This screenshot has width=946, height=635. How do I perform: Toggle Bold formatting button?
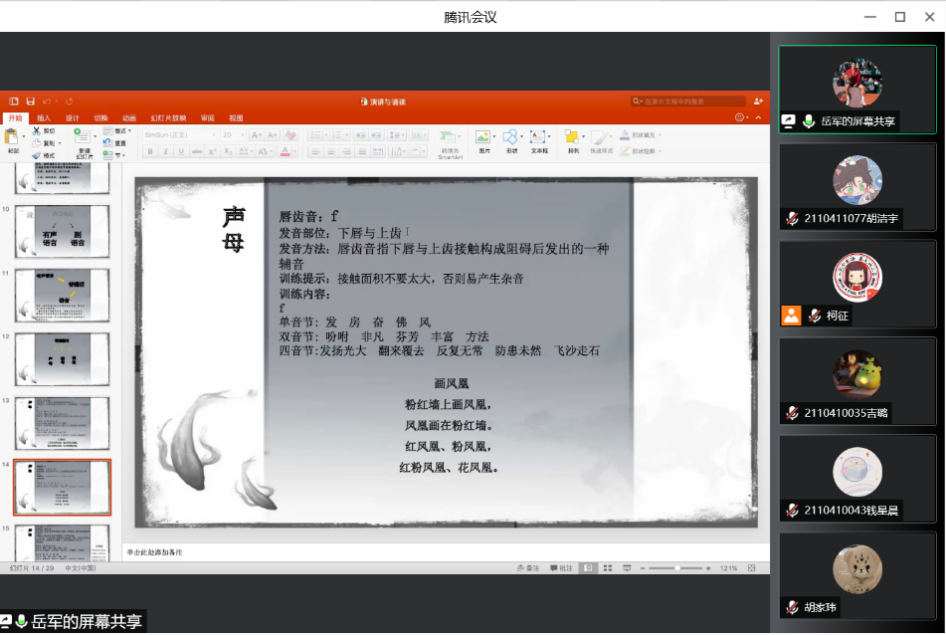(x=150, y=152)
